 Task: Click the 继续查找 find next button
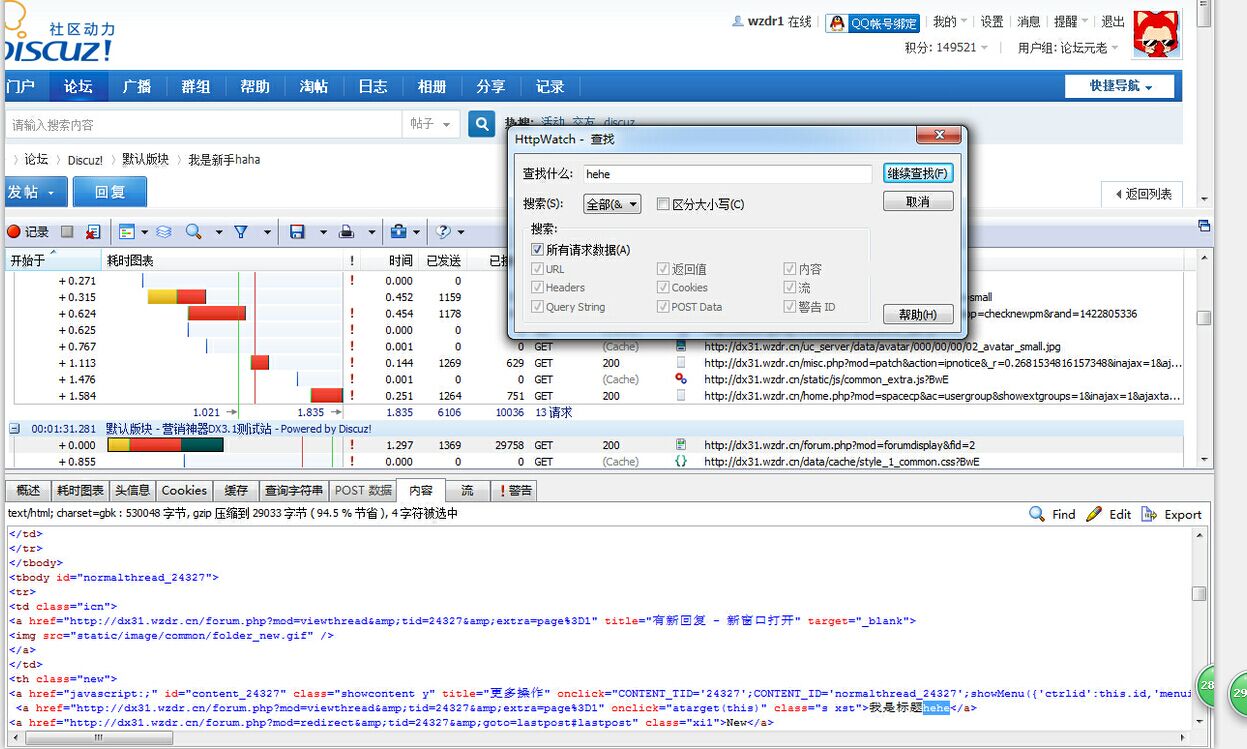point(918,174)
